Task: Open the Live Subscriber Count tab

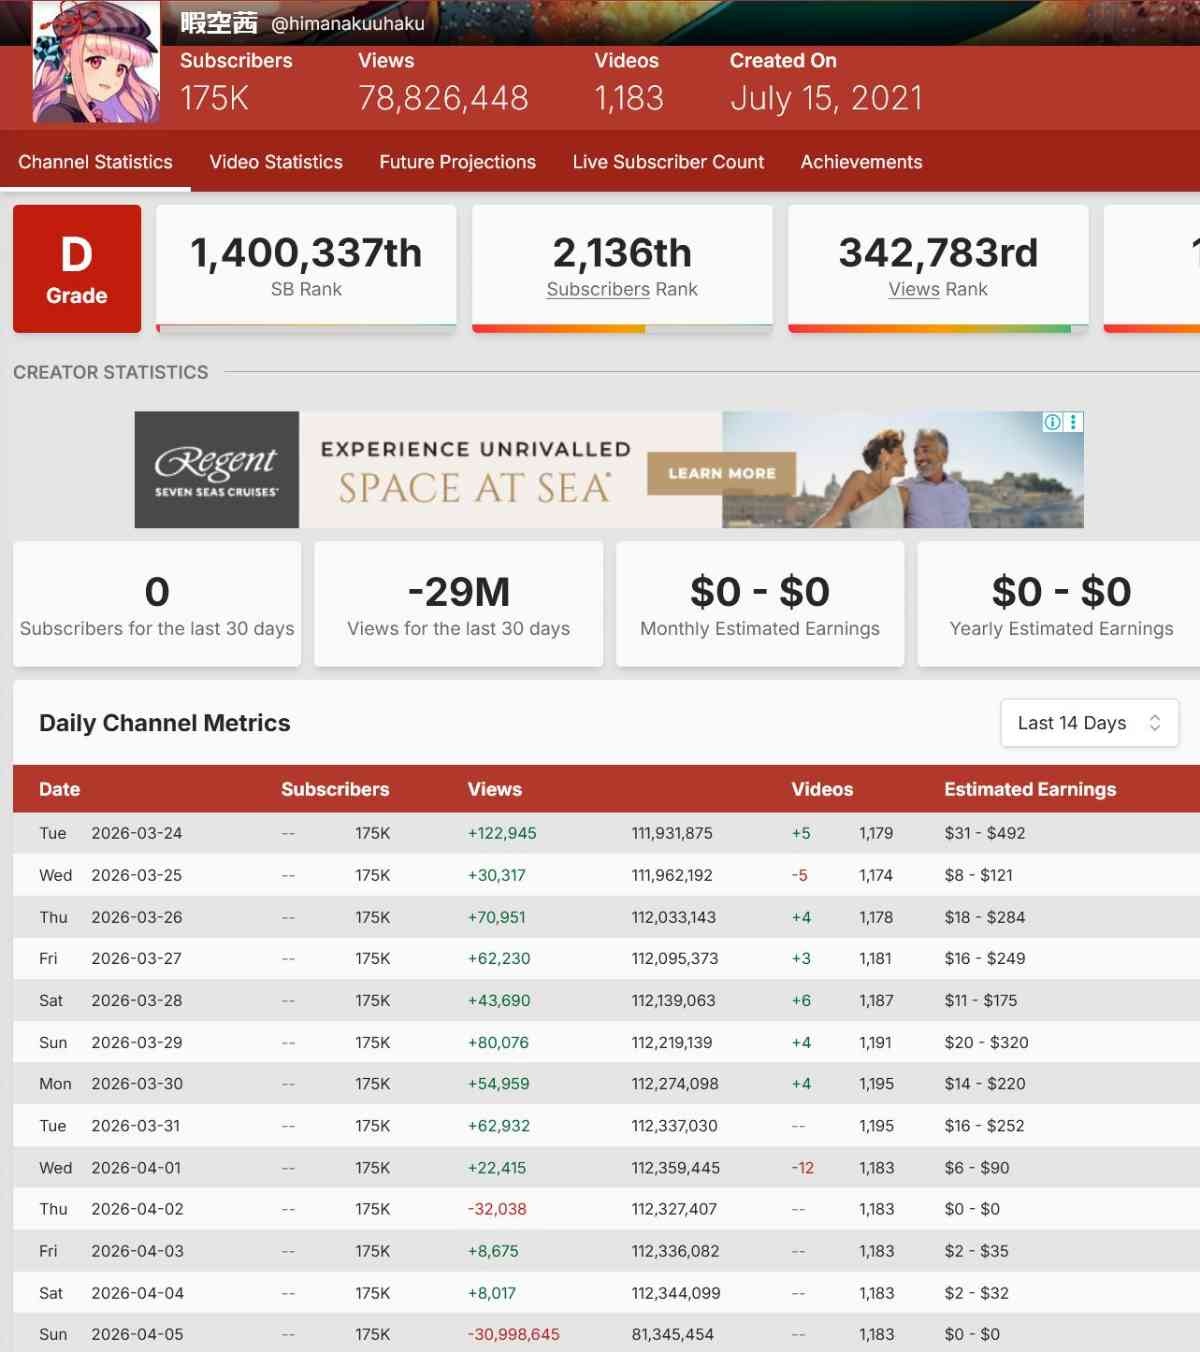Action: click(668, 162)
